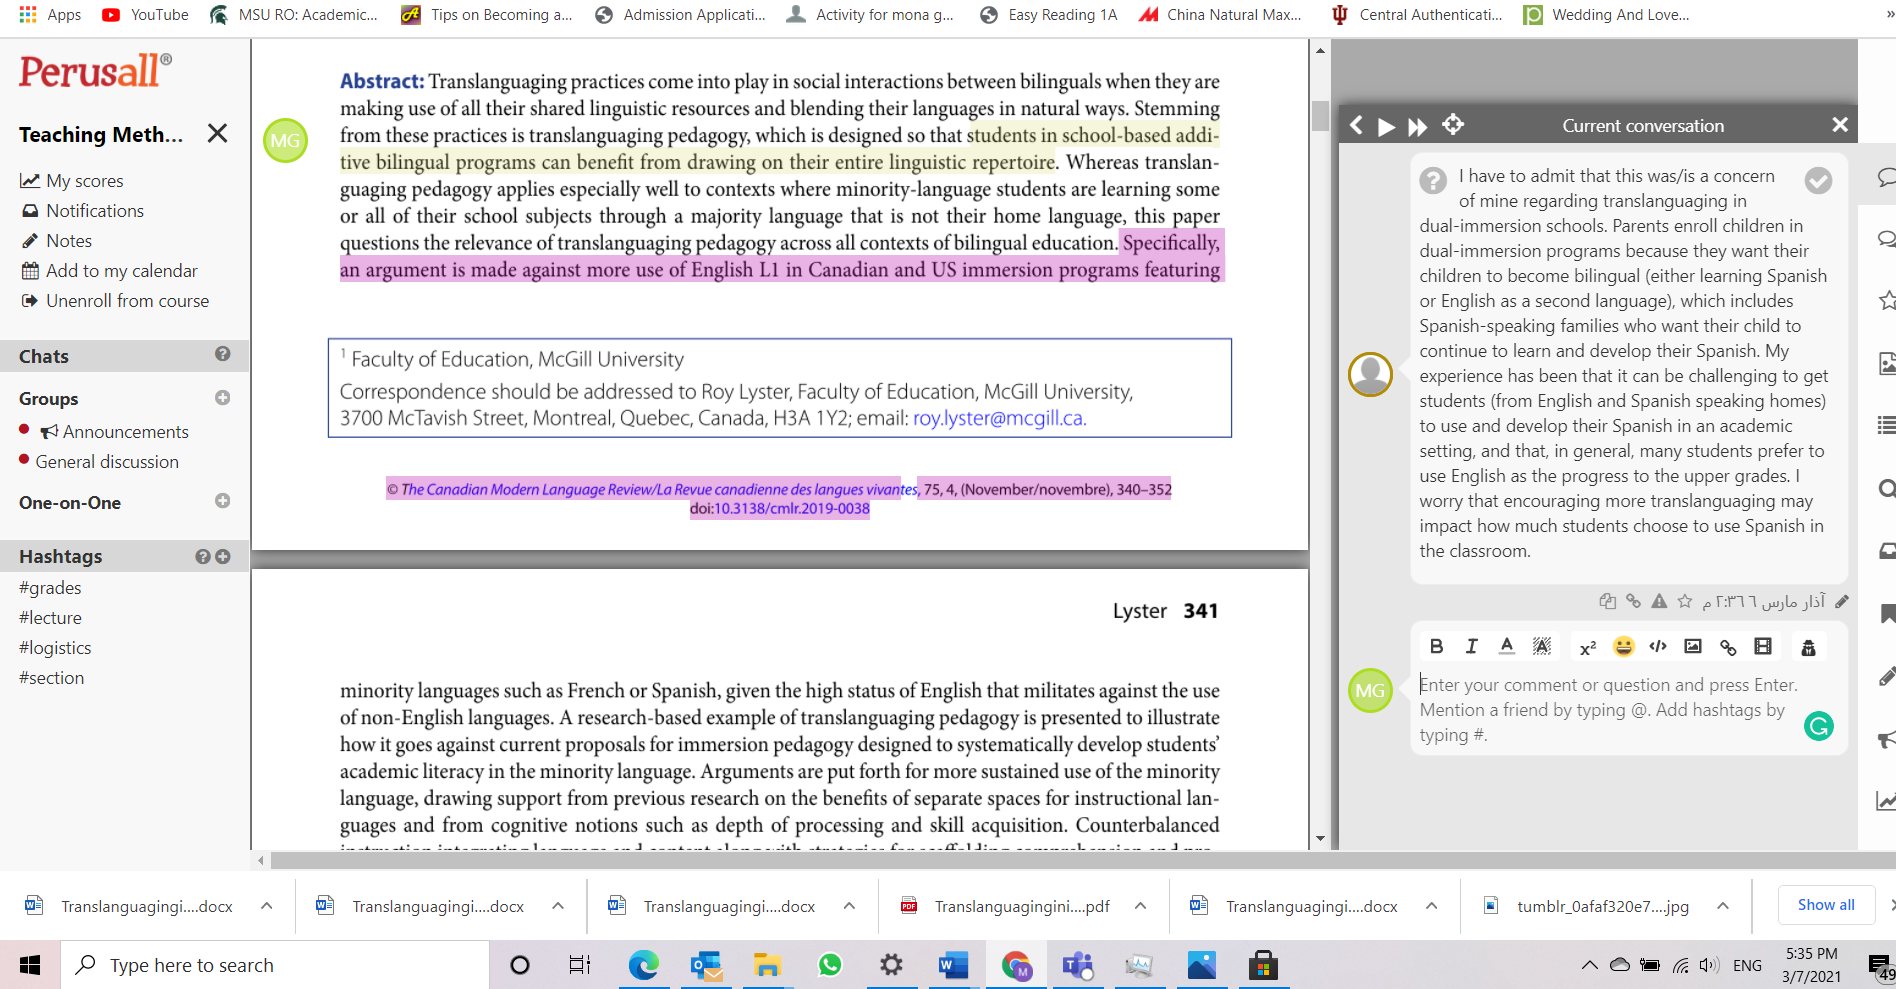Select Add to my calendar
The height and width of the screenshot is (989, 1896).
pos(110,271)
